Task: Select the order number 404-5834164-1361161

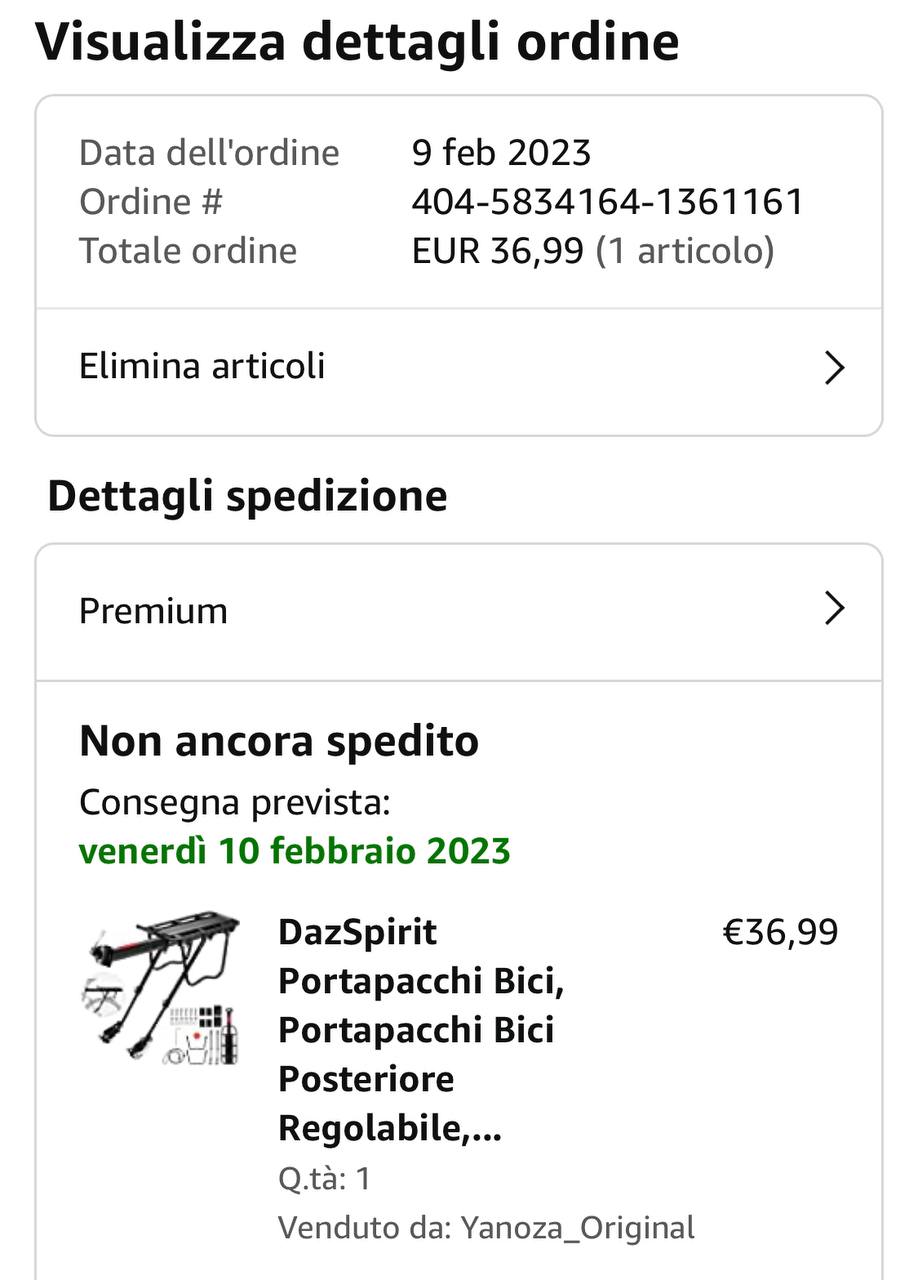Action: click(x=607, y=202)
